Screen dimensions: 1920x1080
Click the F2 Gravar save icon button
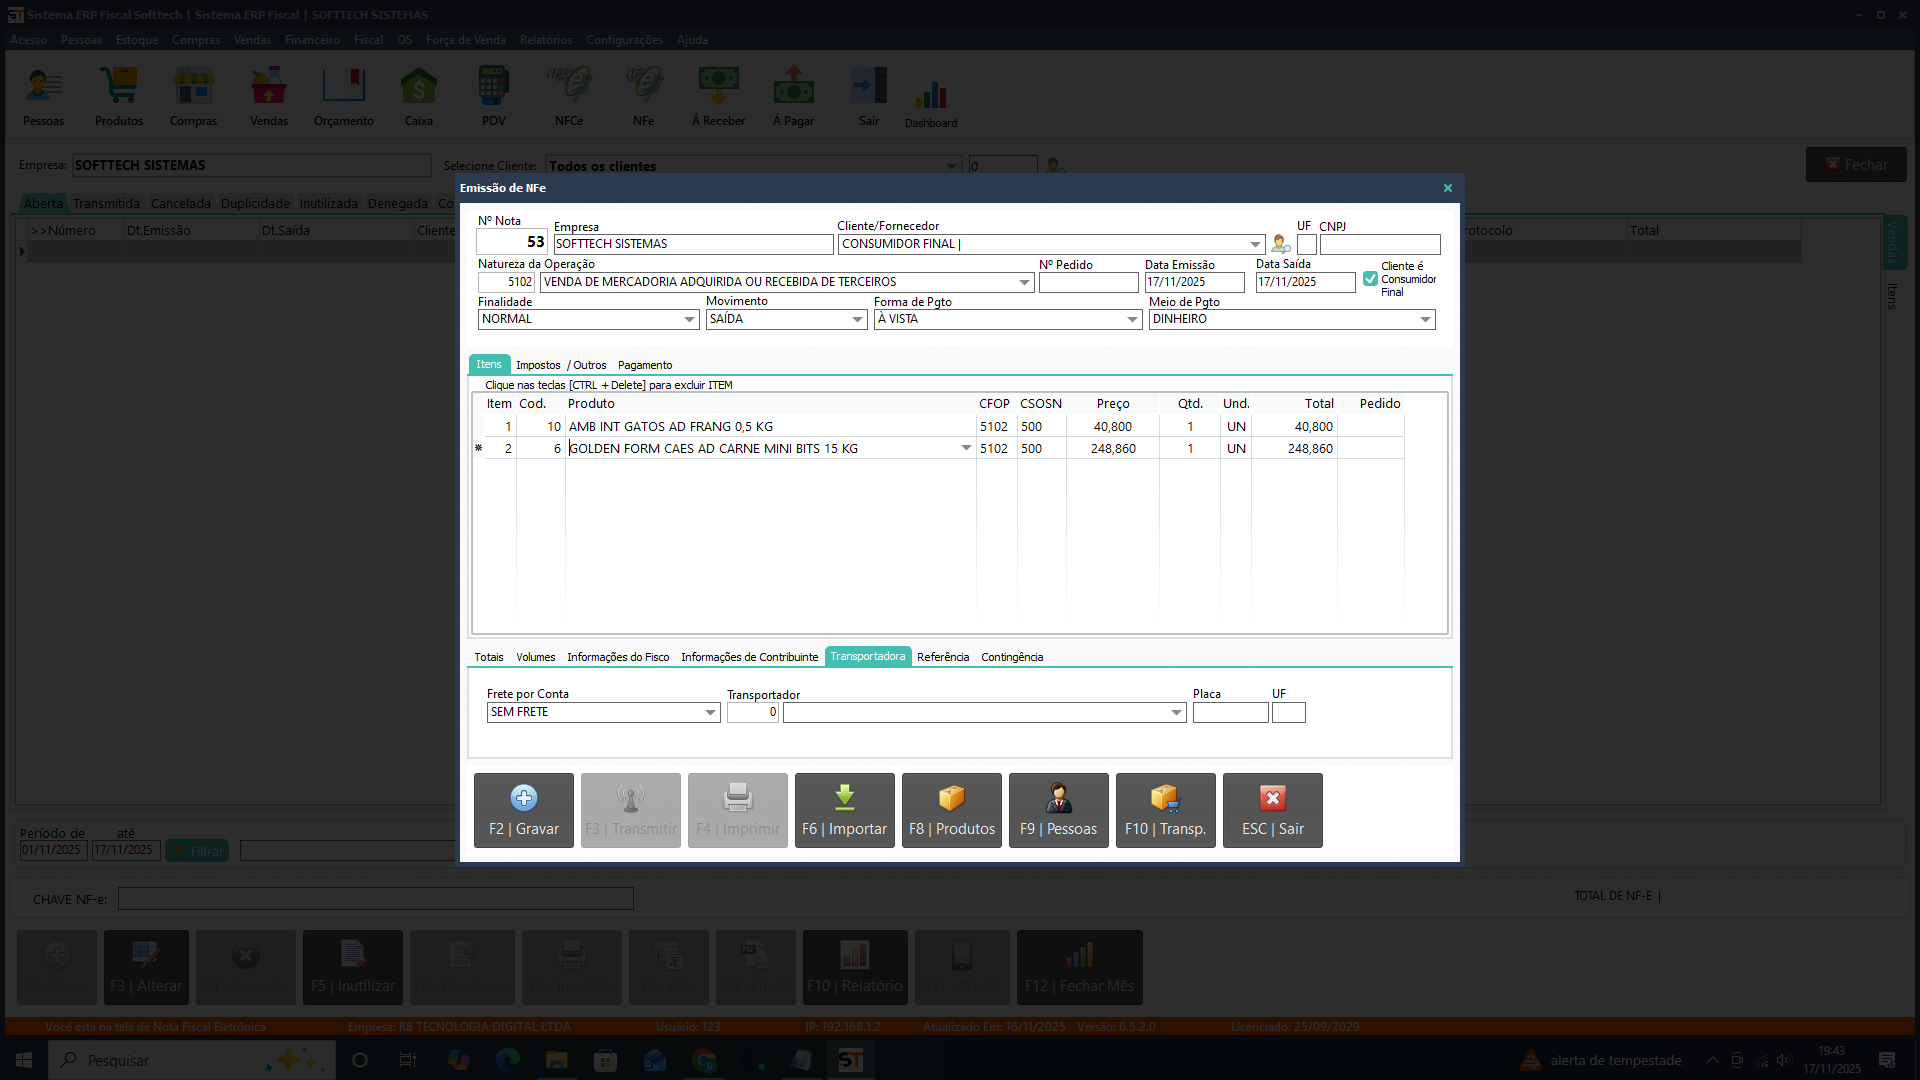coord(523,809)
